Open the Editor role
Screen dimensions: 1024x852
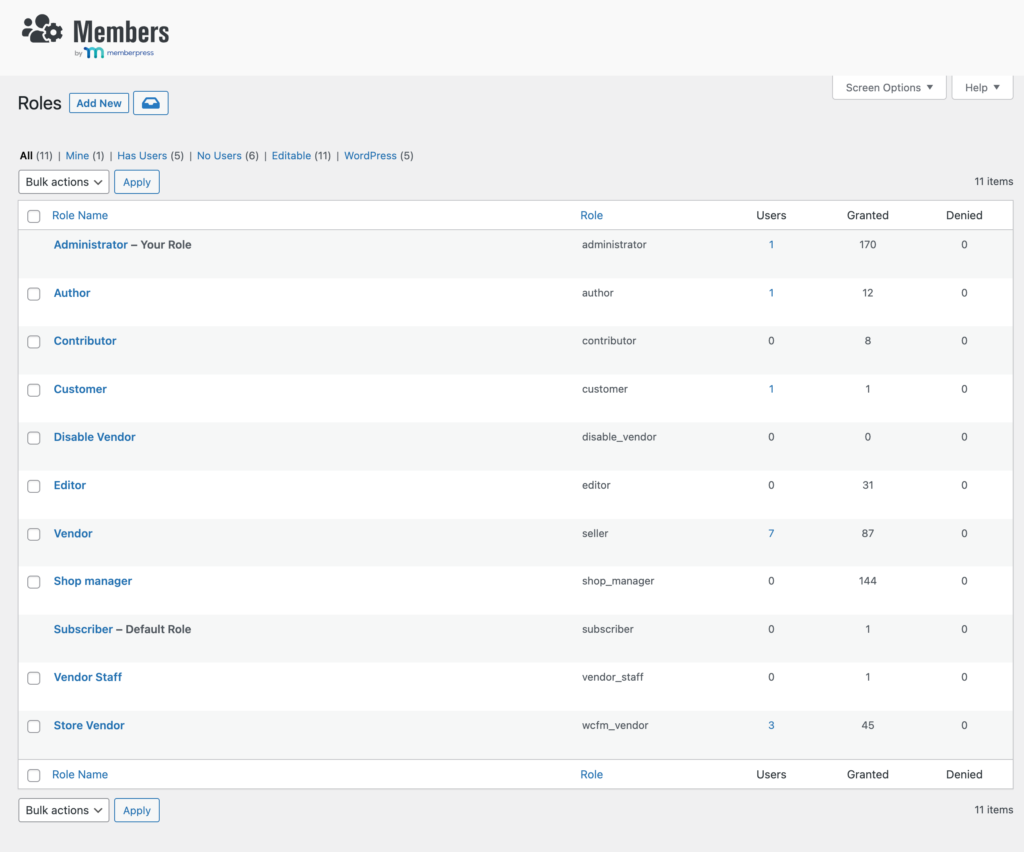tap(70, 486)
